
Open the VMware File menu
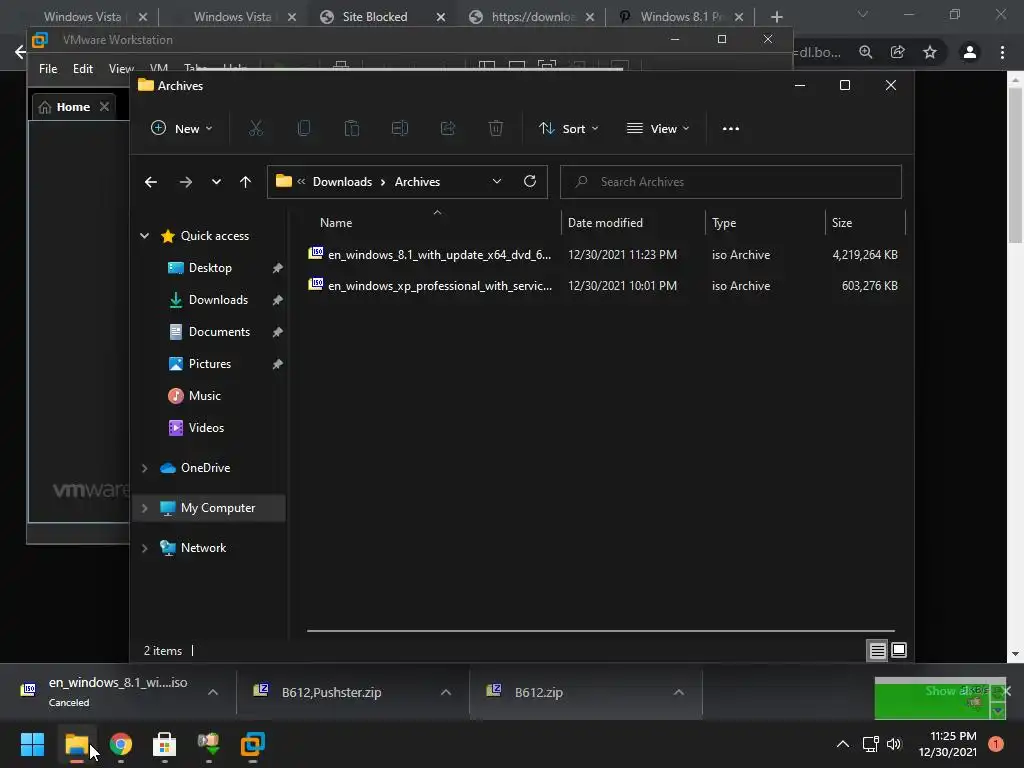[x=48, y=69]
